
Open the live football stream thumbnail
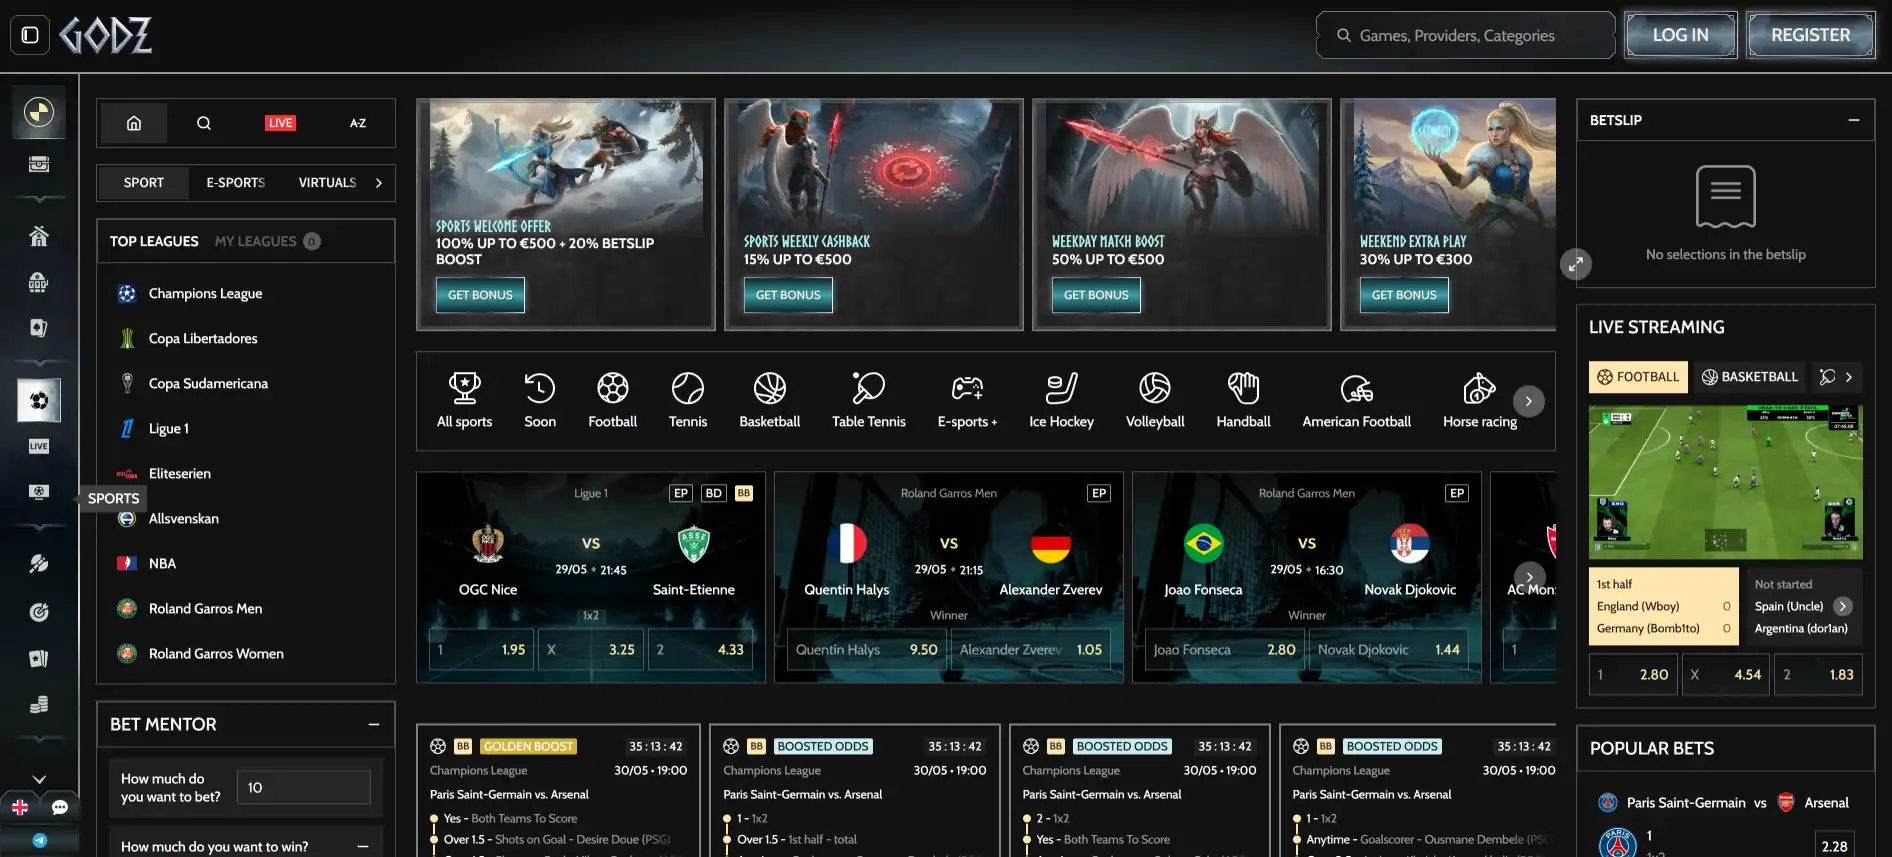tap(1725, 481)
